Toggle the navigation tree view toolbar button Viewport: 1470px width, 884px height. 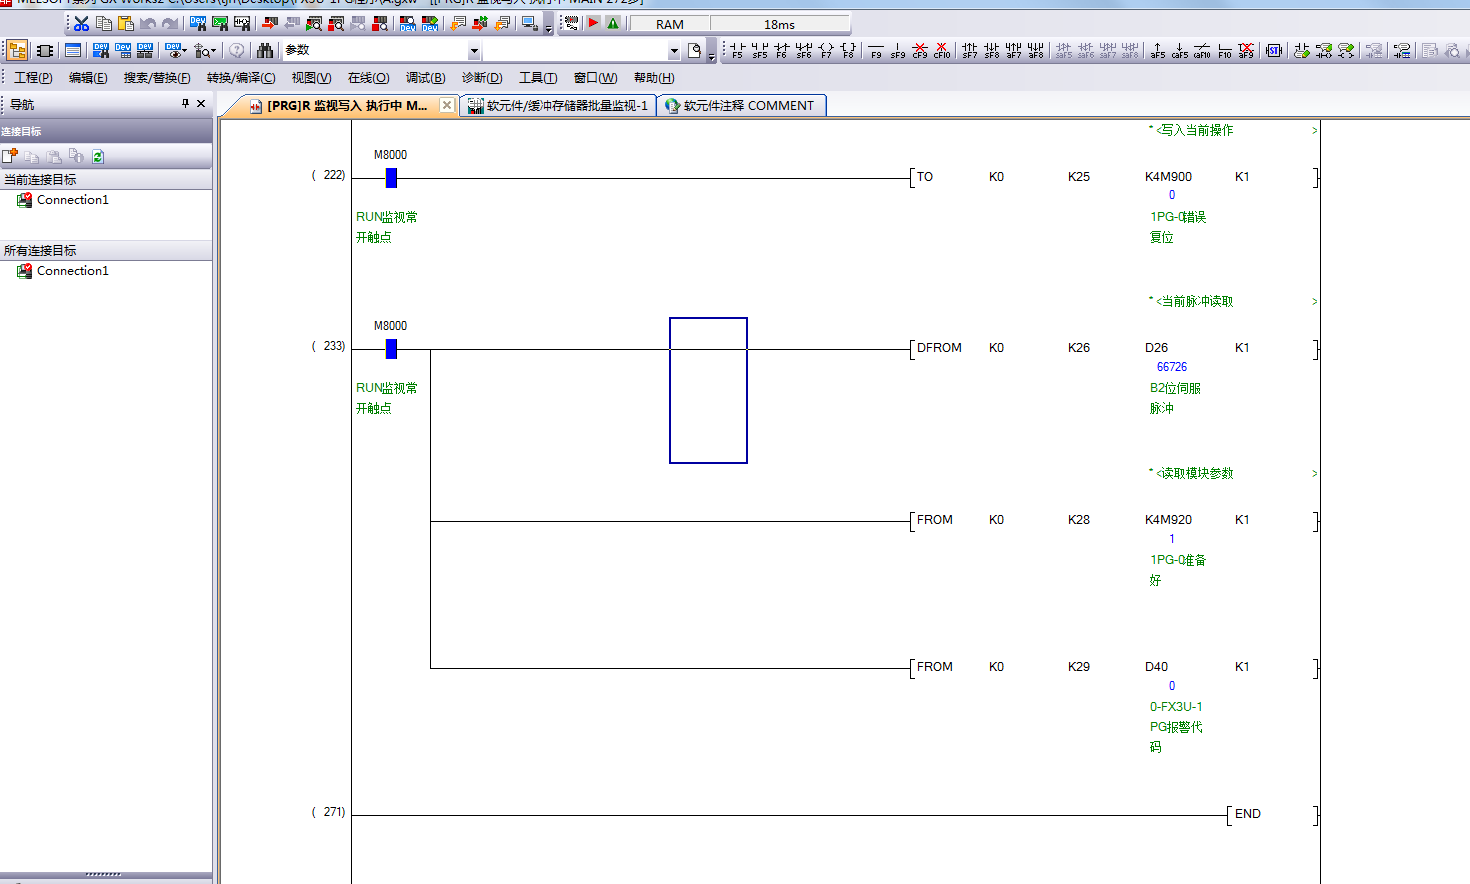(x=17, y=50)
